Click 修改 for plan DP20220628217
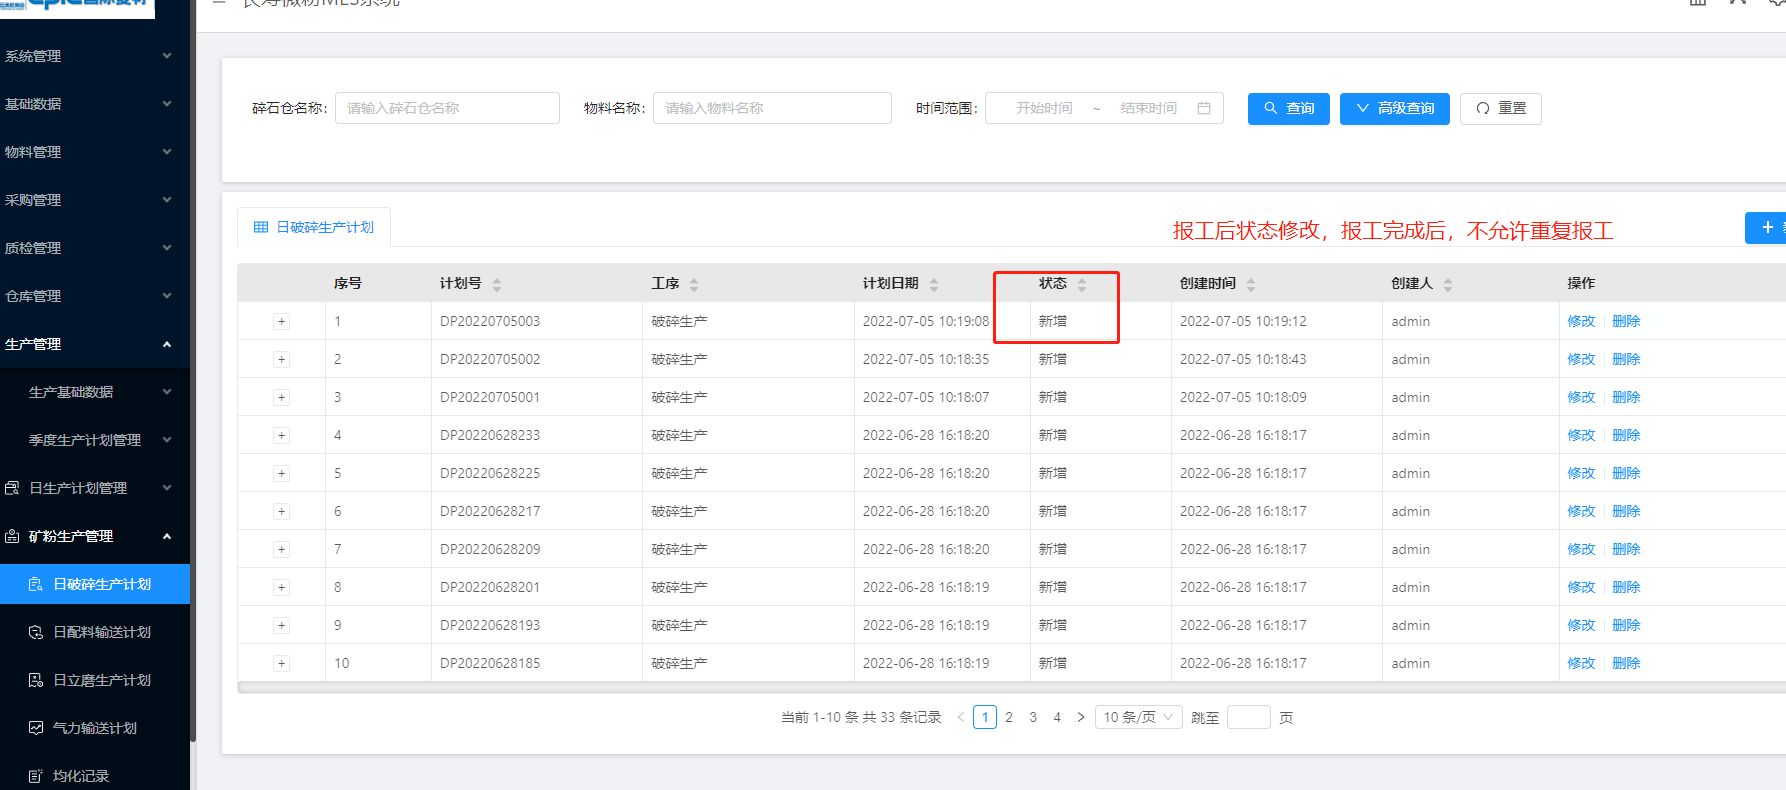 [x=1581, y=511]
